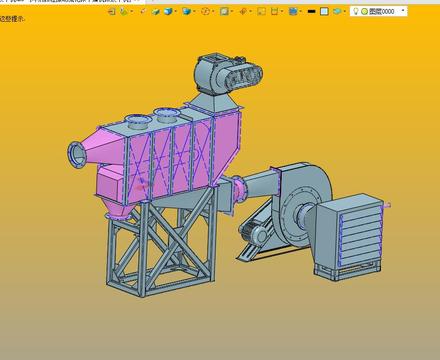Image resolution: width=440 pixels, height=360 pixels.
Task: Open the 图层0000 layer dropdown list
Action: coord(403,11)
